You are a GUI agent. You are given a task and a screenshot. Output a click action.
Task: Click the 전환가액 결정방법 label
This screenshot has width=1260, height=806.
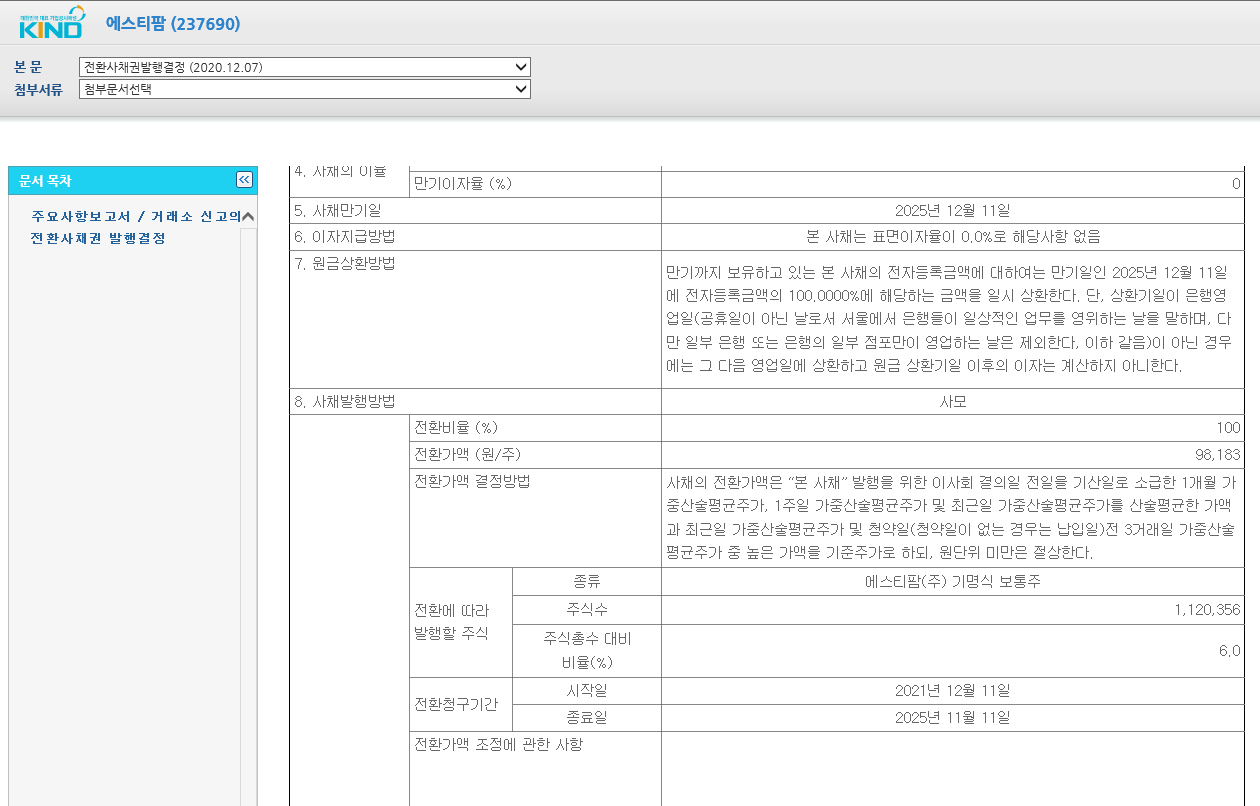point(471,481)
